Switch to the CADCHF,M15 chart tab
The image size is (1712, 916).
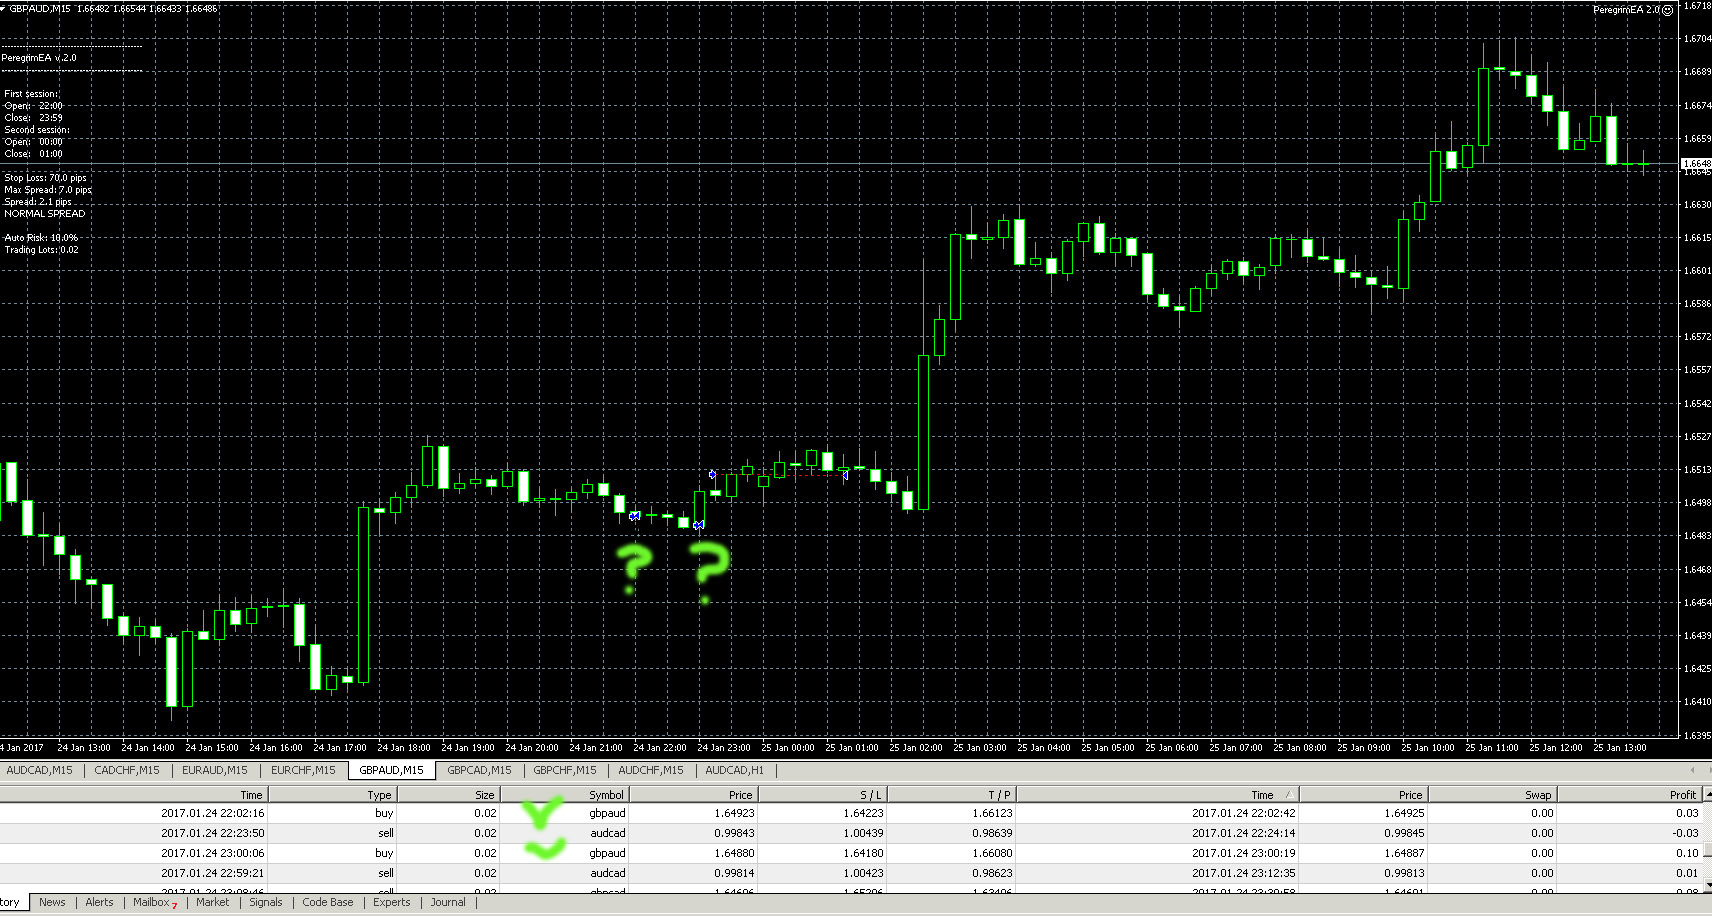(127, 770)
